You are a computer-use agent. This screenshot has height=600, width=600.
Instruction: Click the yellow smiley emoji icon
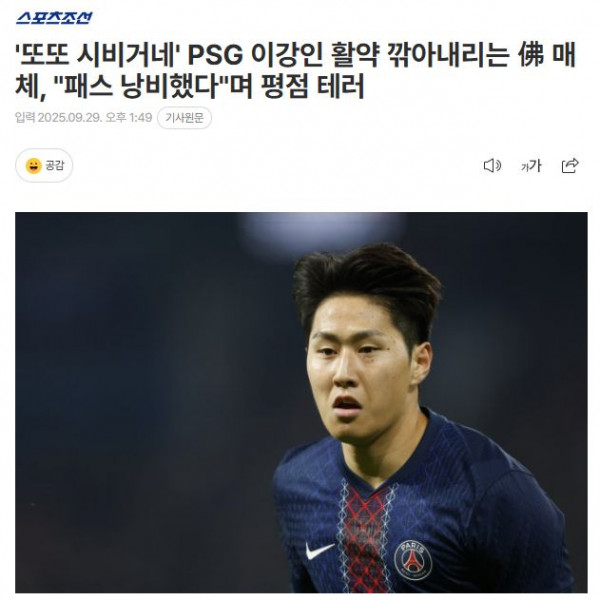(34, 166)
